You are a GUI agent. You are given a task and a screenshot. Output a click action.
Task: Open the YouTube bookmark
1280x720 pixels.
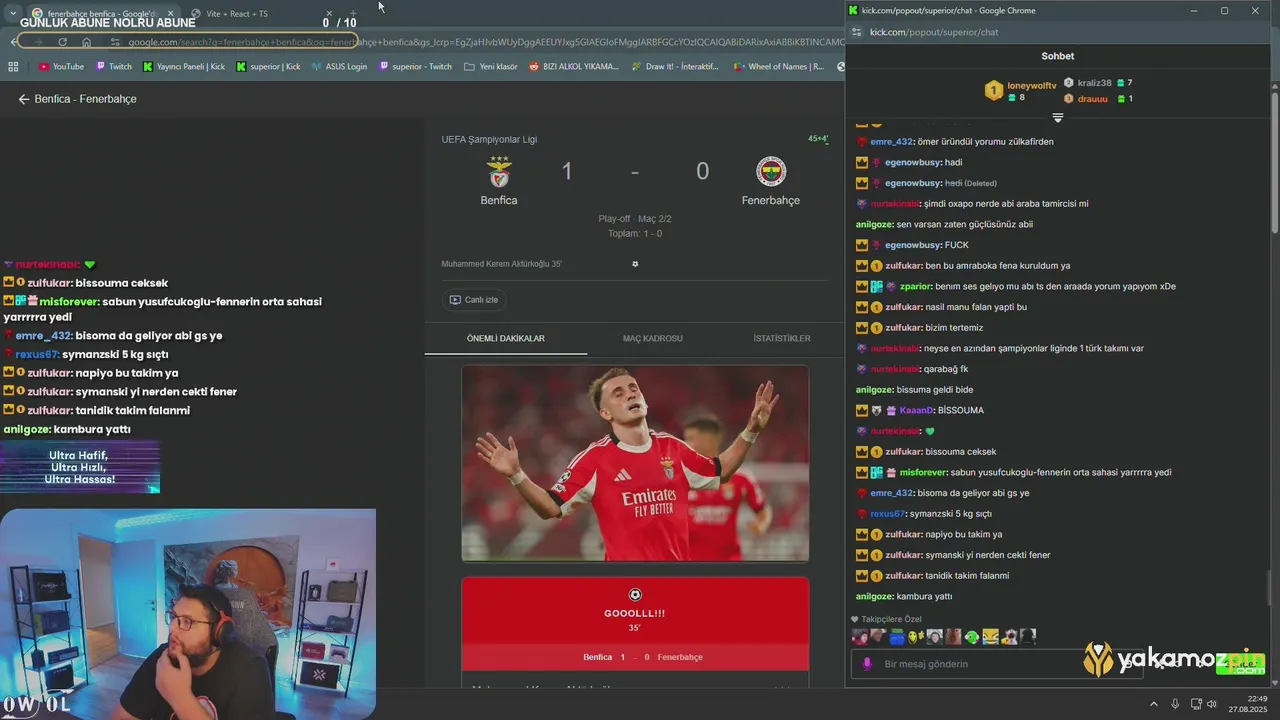(61, 67)
